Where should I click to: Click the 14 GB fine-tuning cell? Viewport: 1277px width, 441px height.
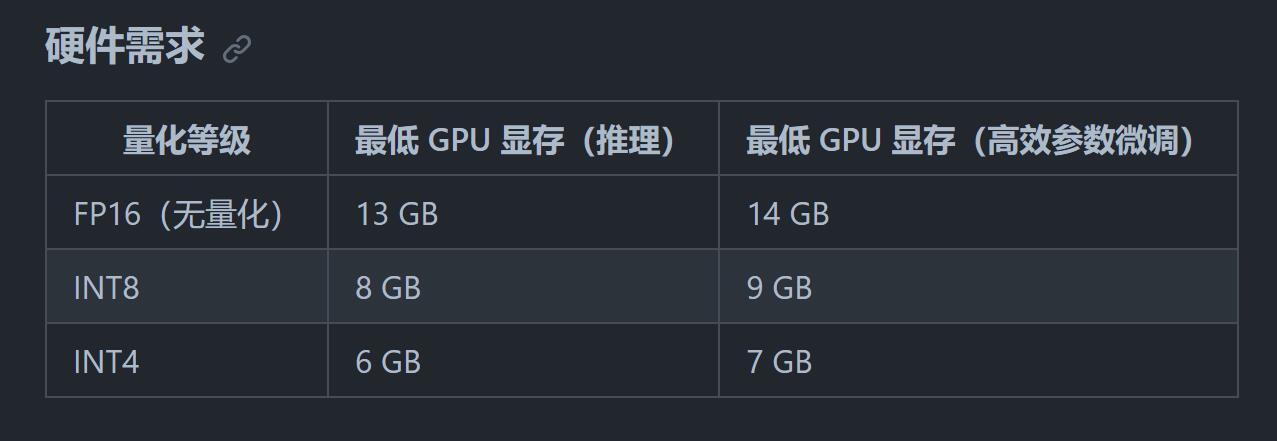pyautogui.click(x=788, y=214)
